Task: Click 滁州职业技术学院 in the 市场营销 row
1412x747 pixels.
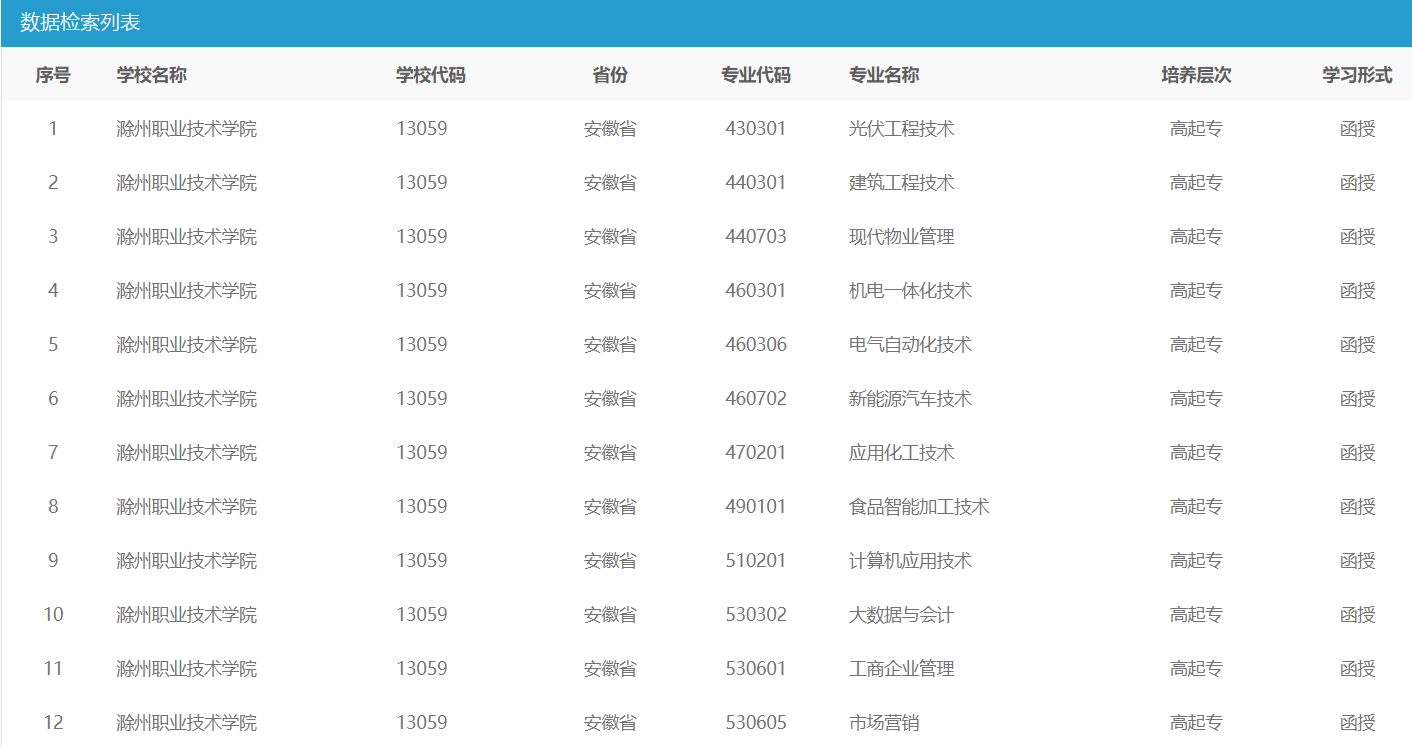Action: click(x=187, y=723)
